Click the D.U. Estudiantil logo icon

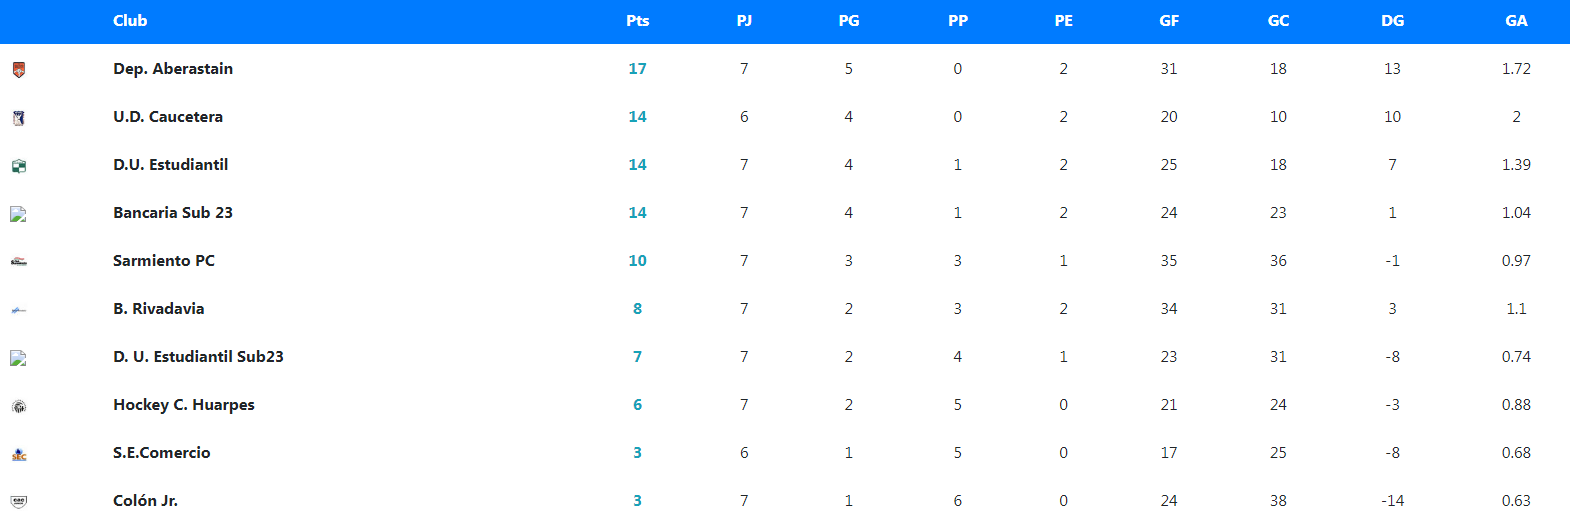(x=18, y=166)
